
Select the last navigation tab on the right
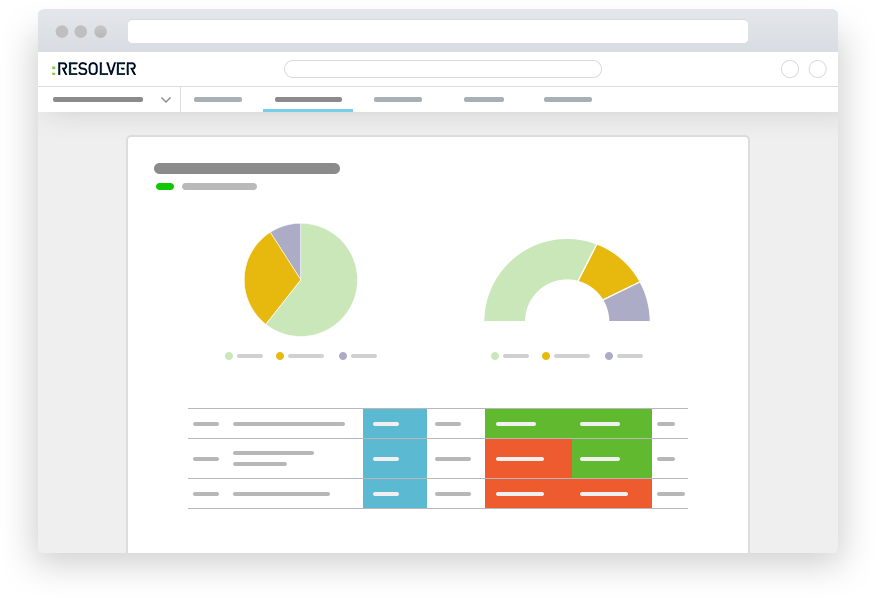[568, 100]
